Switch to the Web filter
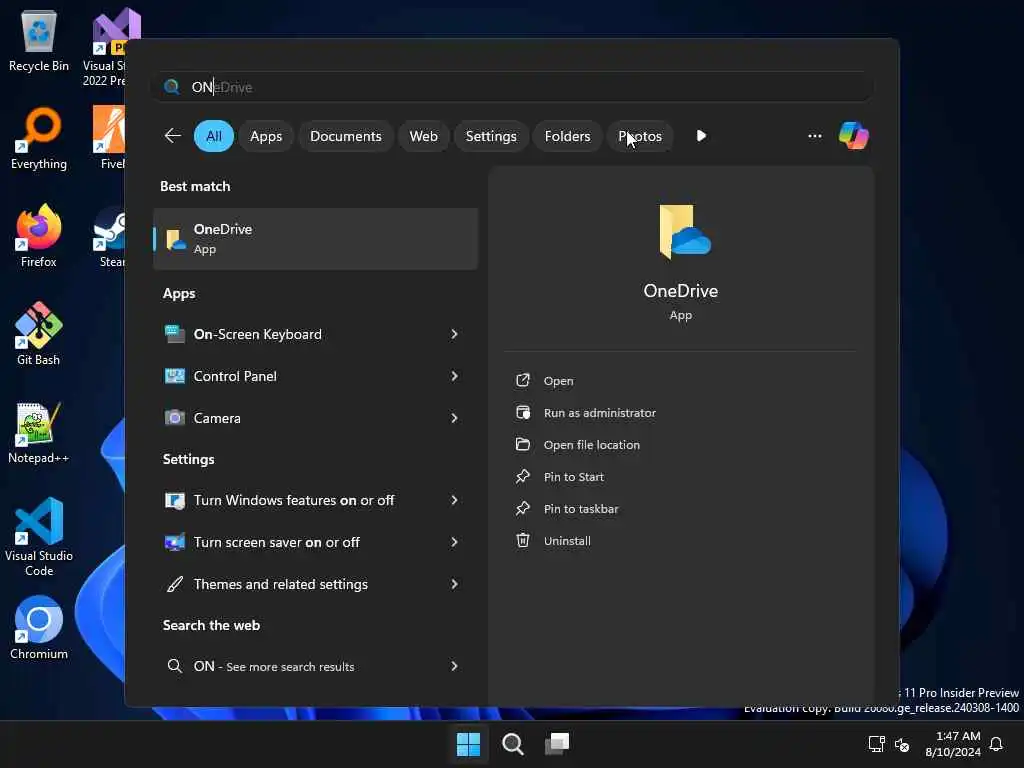The width and height of the screenshot is (1024, 768). (x=423, y=136)
